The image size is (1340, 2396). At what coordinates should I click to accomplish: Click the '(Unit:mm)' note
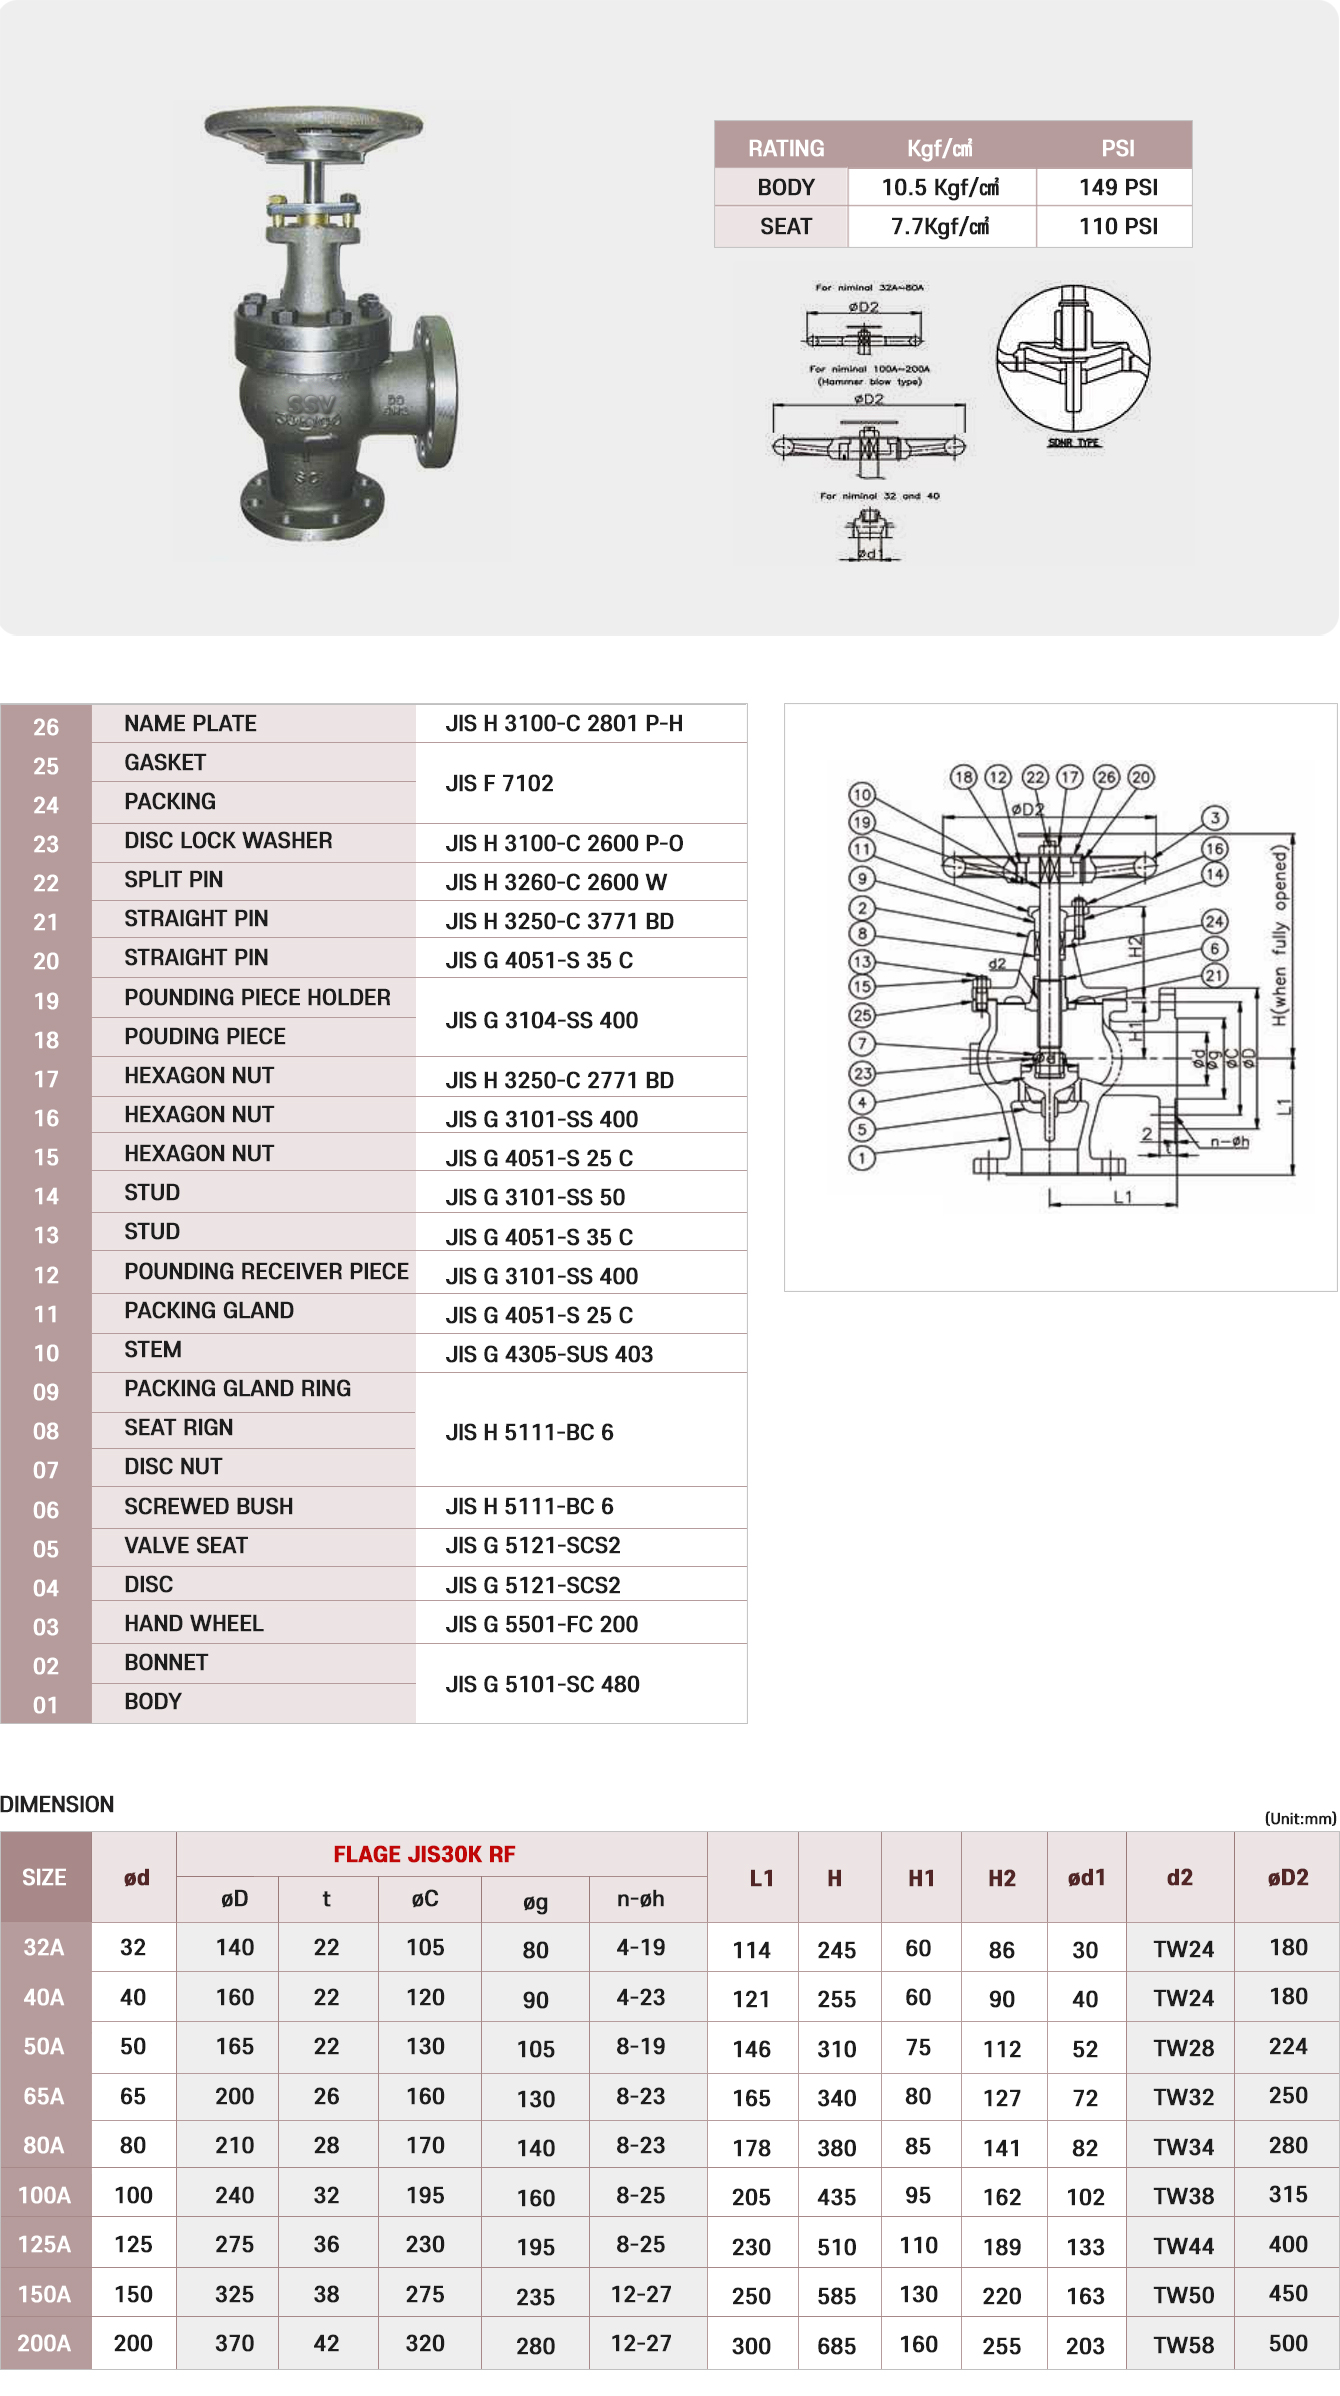pyautogui.click(x=1300, y=1819)
